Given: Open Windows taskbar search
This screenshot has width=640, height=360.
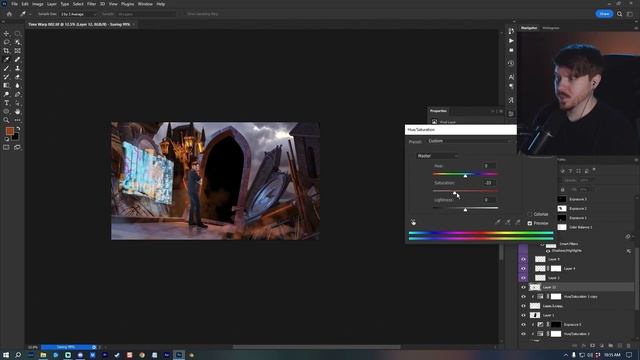Looking at the screenshot, I should coord(18,355).
